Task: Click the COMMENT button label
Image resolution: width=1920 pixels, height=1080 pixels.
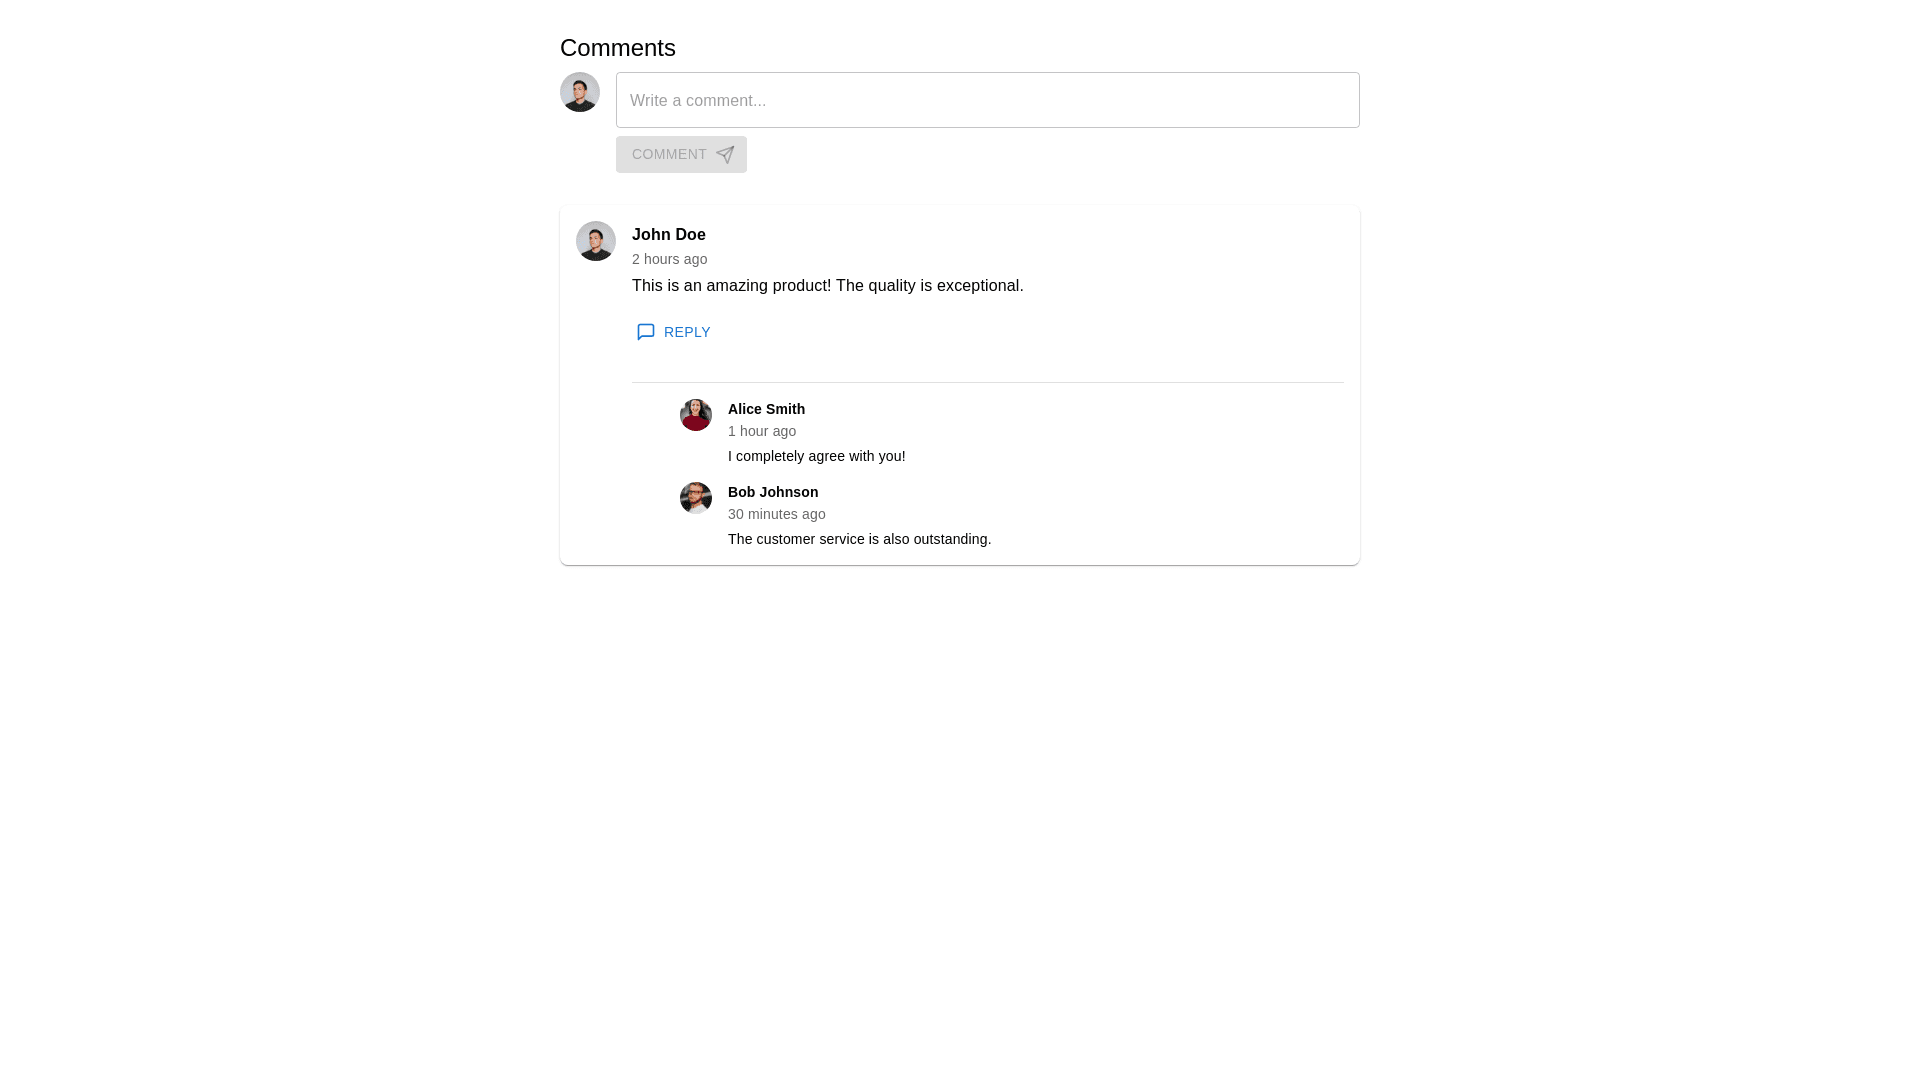Action: [669, 154]
